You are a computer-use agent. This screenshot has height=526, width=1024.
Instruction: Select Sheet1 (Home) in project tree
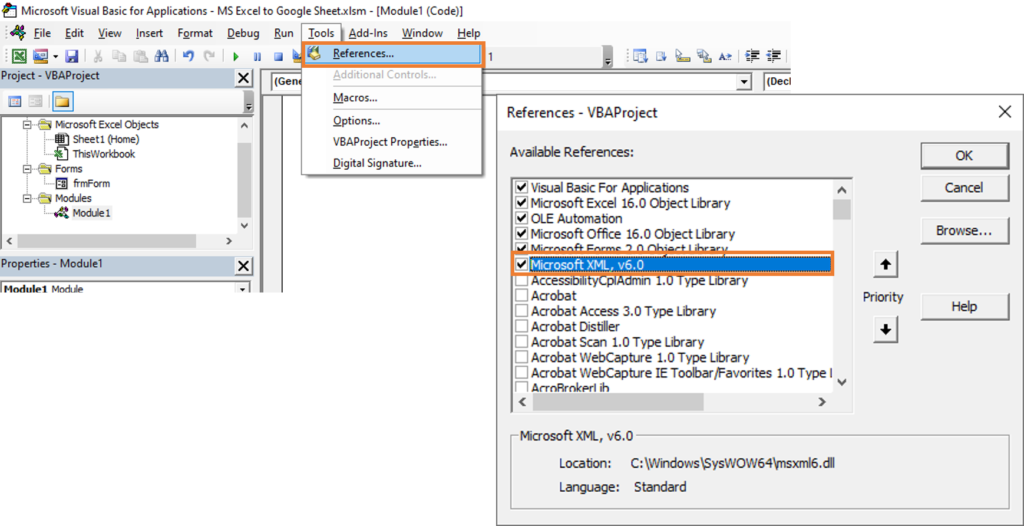click(106, 139)
